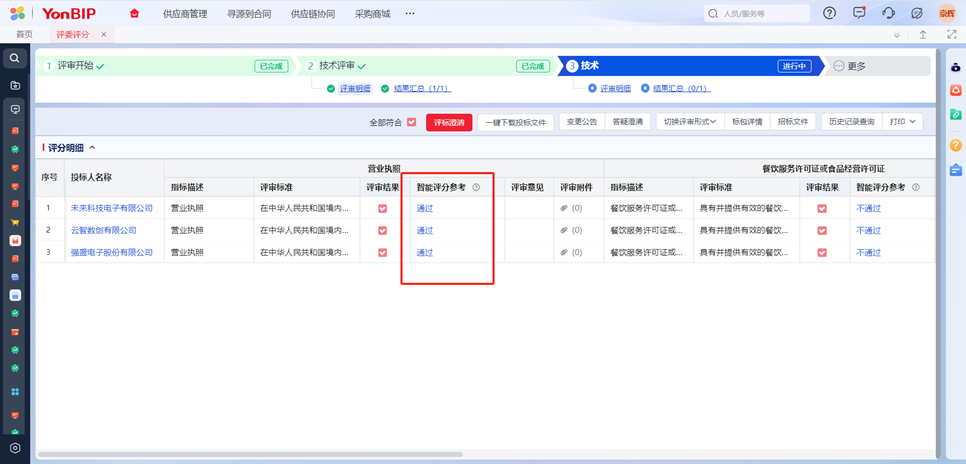Image resolution: width=966 pixels, height=464 pixels.
Task: Open 结果汇总 (1/1) link under 技术评审
Action: [422, 89]
